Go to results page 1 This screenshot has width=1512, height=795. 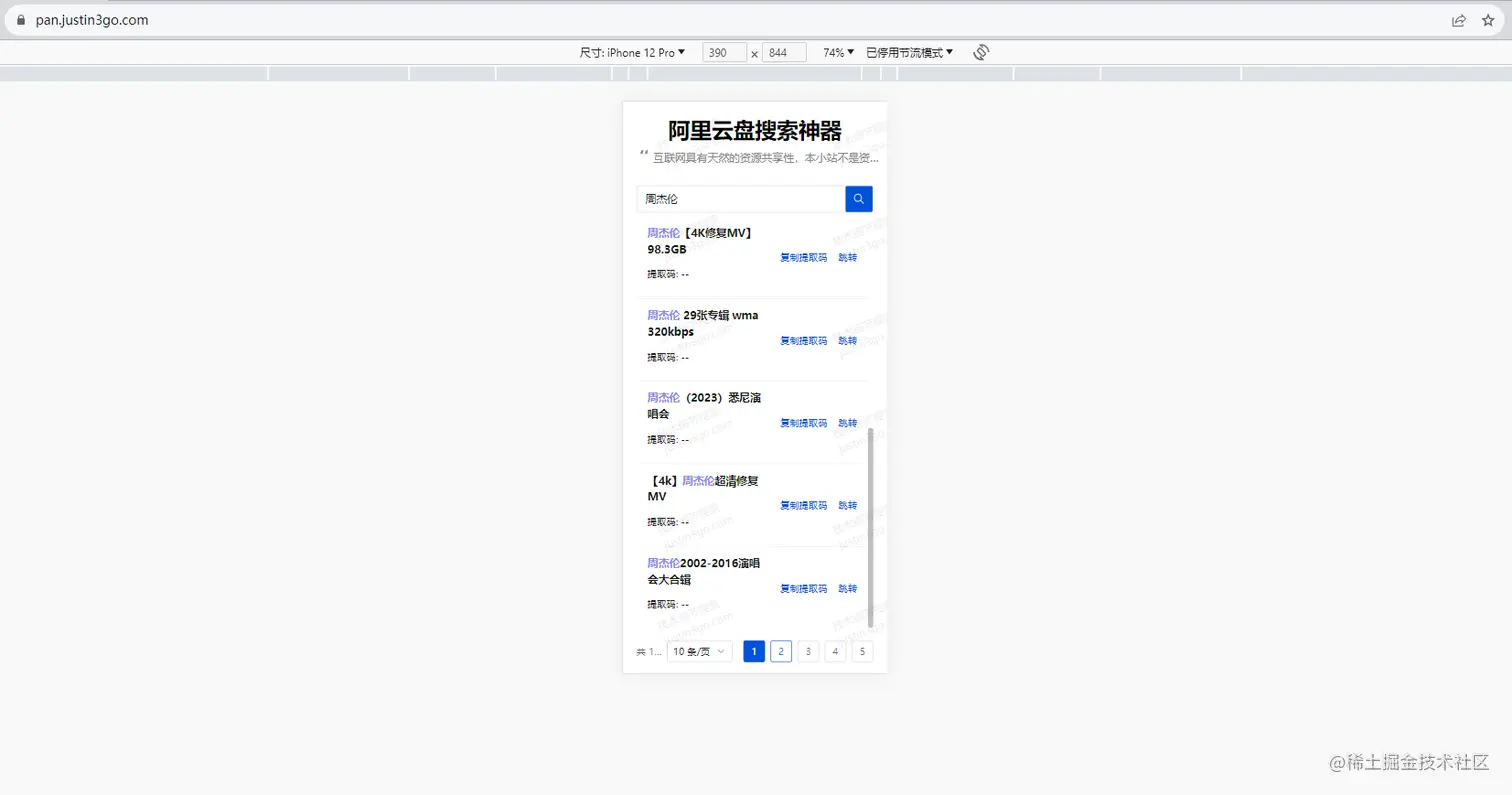click(754, 651)
